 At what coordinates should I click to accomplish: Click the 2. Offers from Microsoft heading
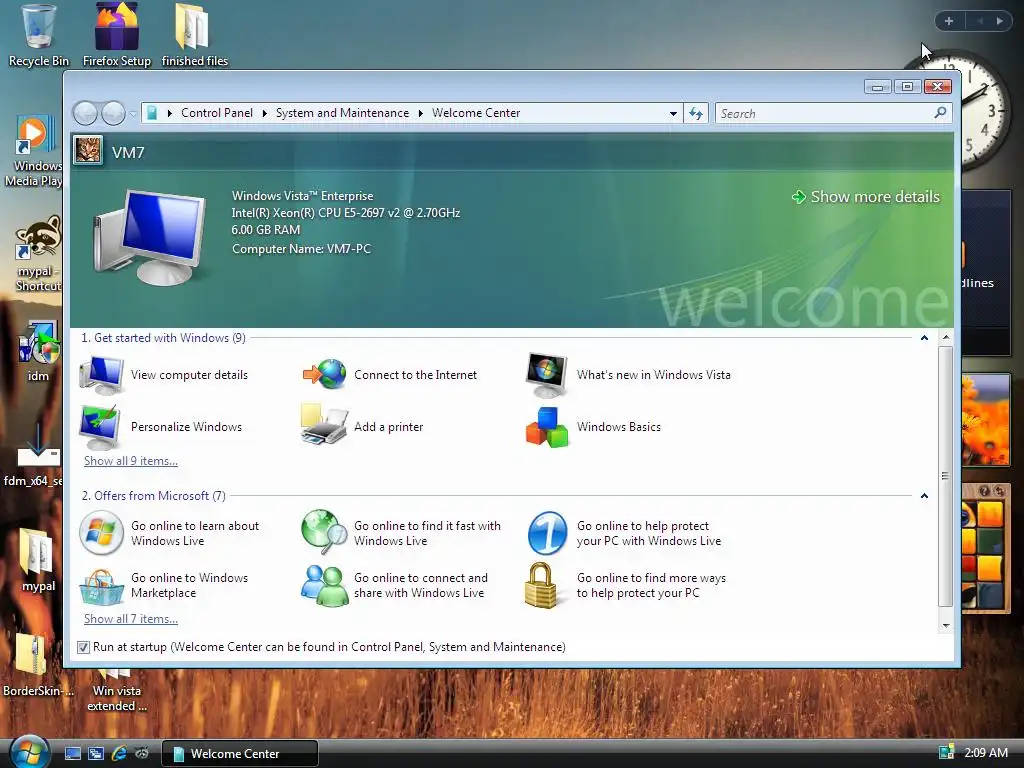tap(153, 496)
